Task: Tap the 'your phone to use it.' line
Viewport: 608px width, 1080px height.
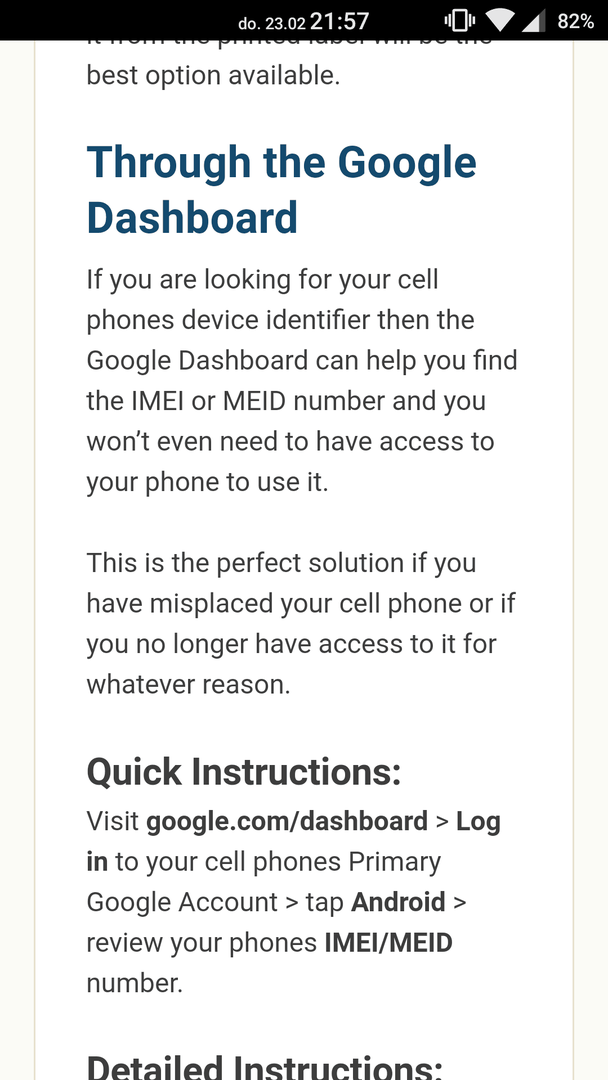Action: (207, 482)
